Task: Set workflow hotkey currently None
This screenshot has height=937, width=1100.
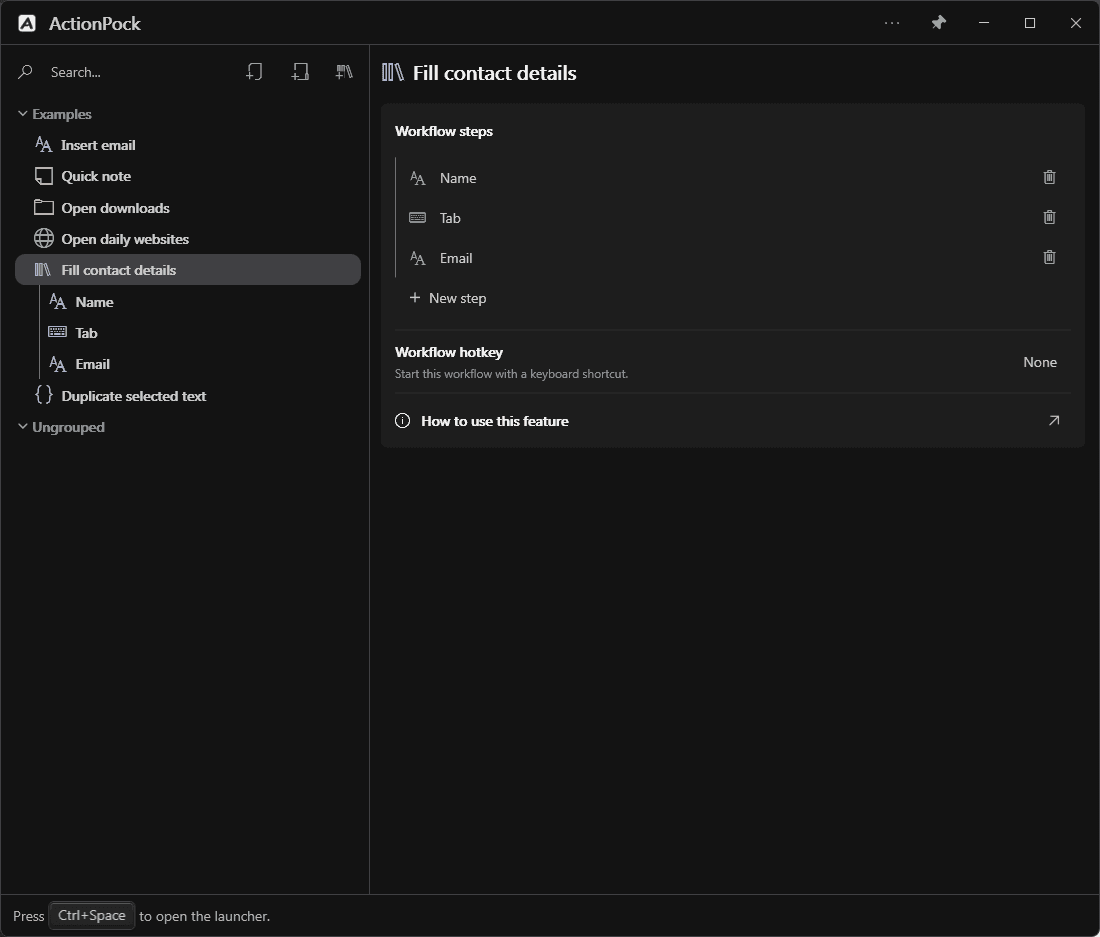Action: (1040, 362)
